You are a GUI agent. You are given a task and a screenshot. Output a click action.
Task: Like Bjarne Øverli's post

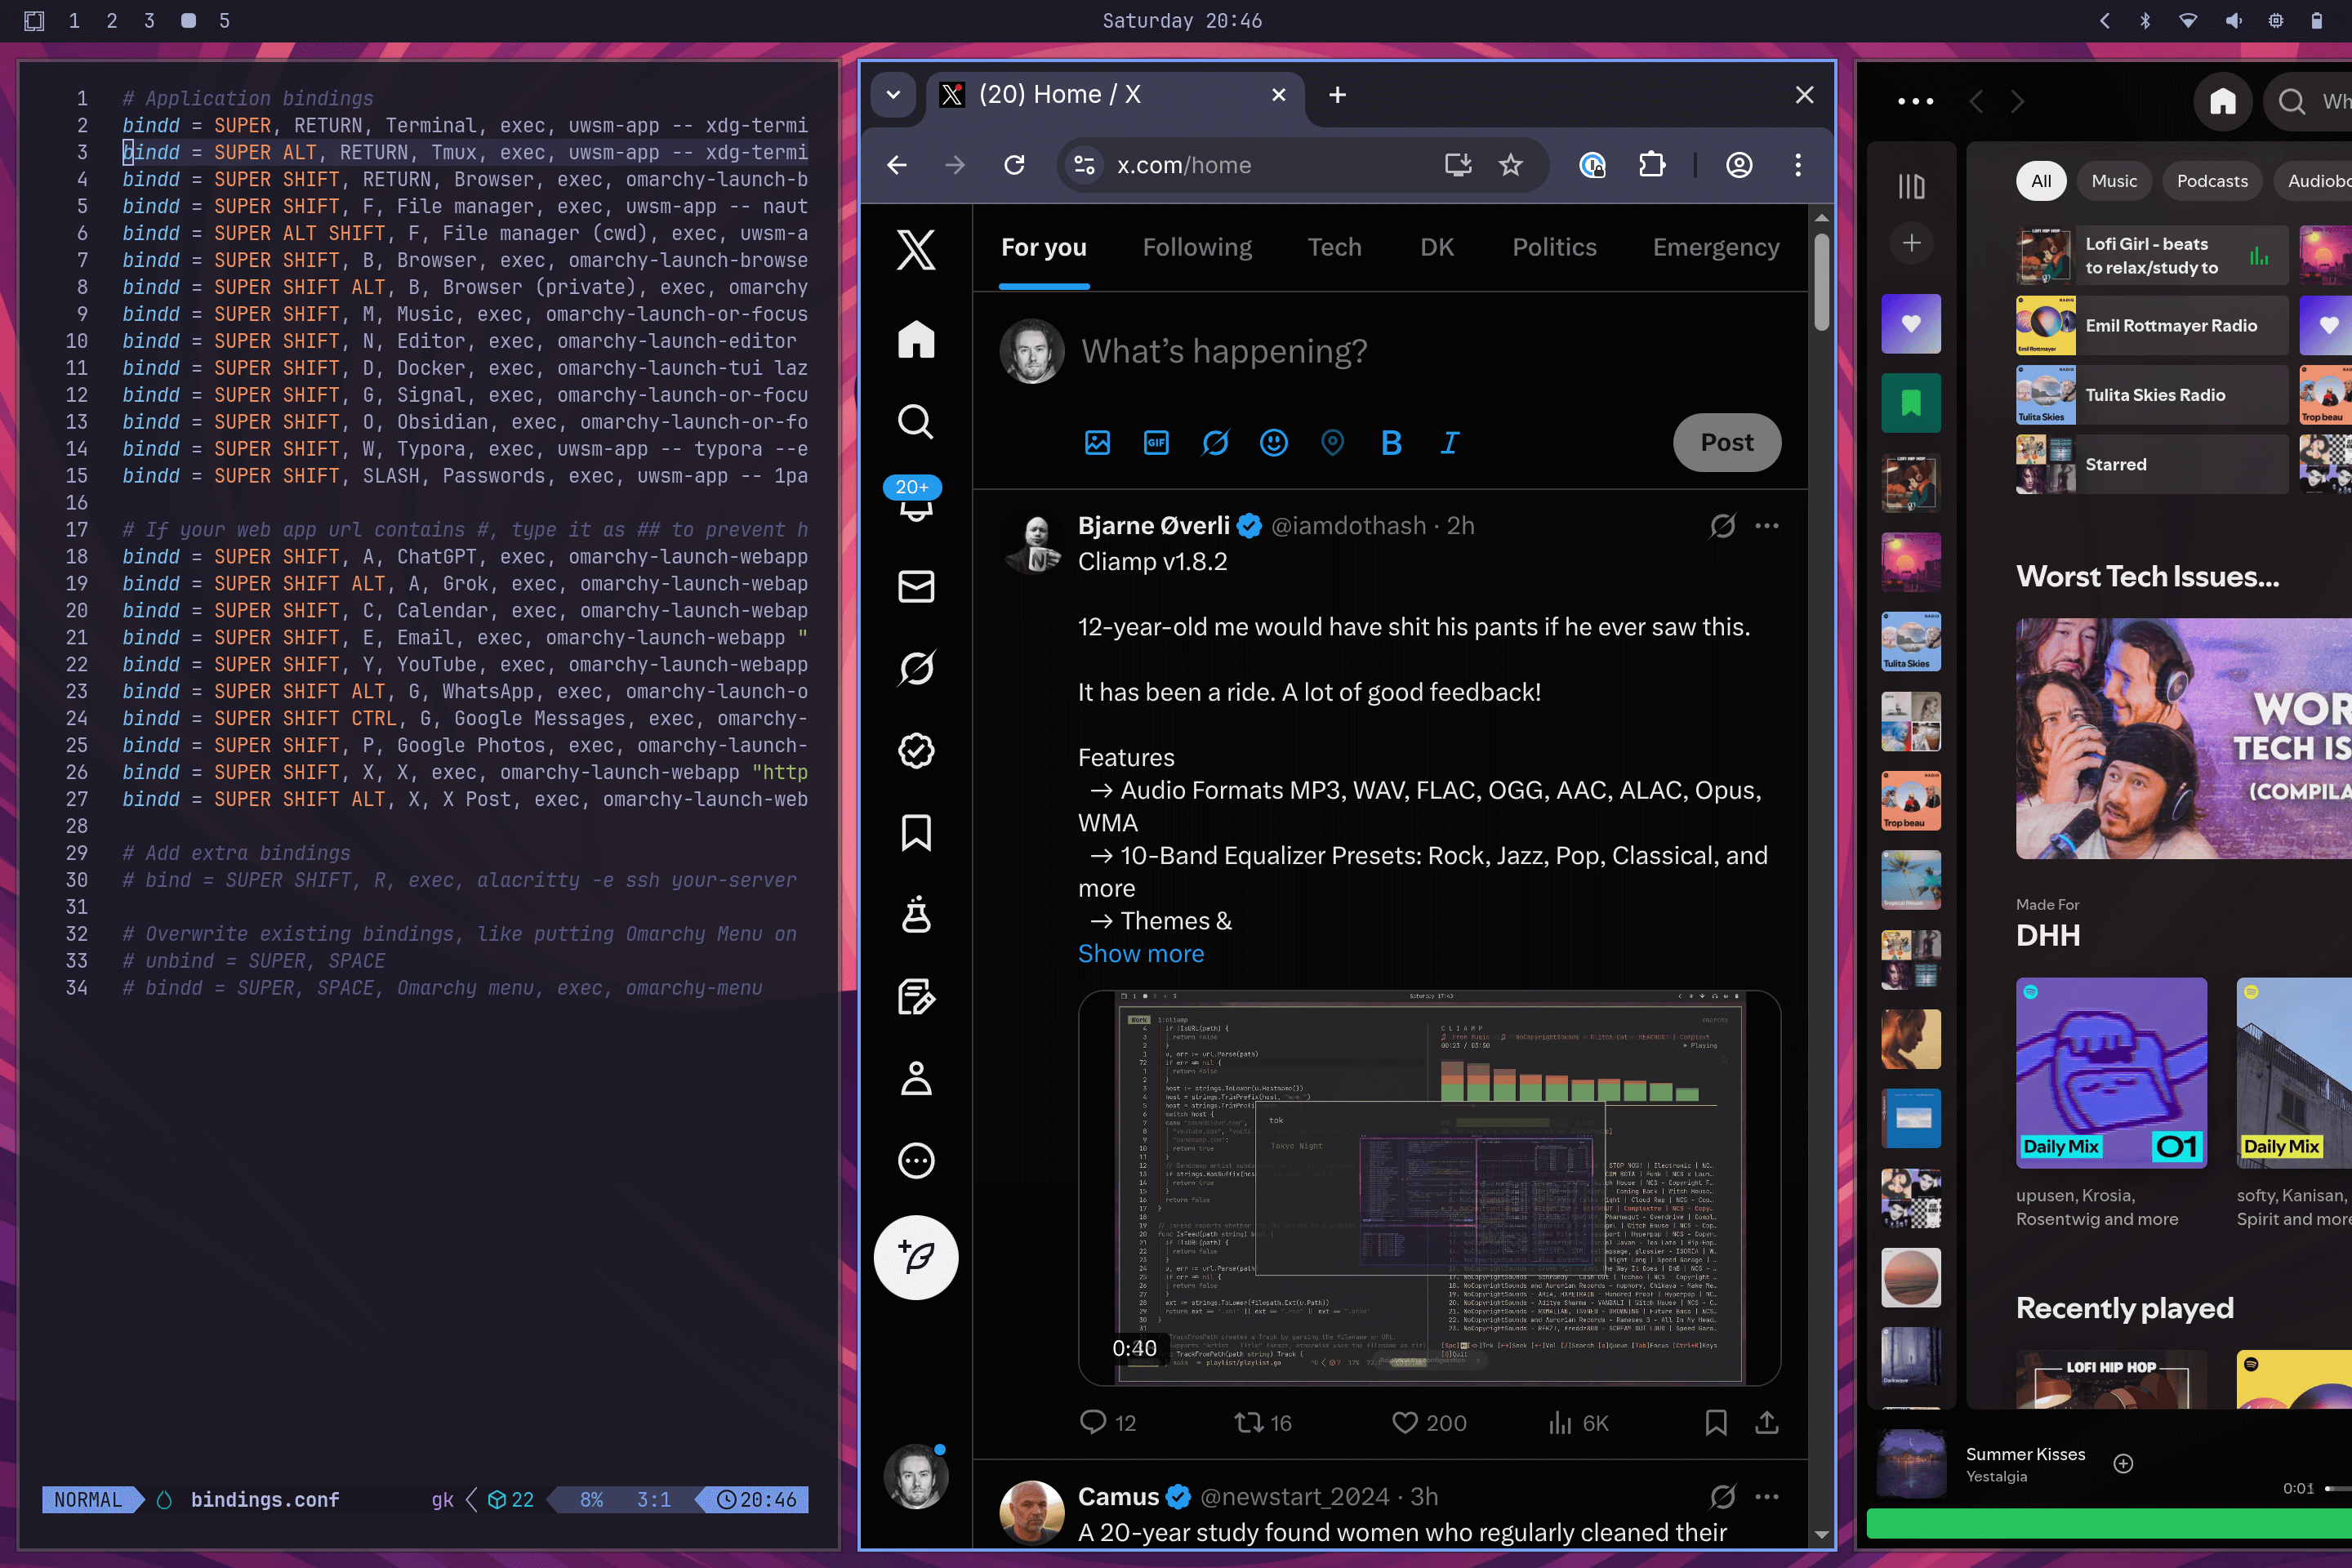1405,1422
